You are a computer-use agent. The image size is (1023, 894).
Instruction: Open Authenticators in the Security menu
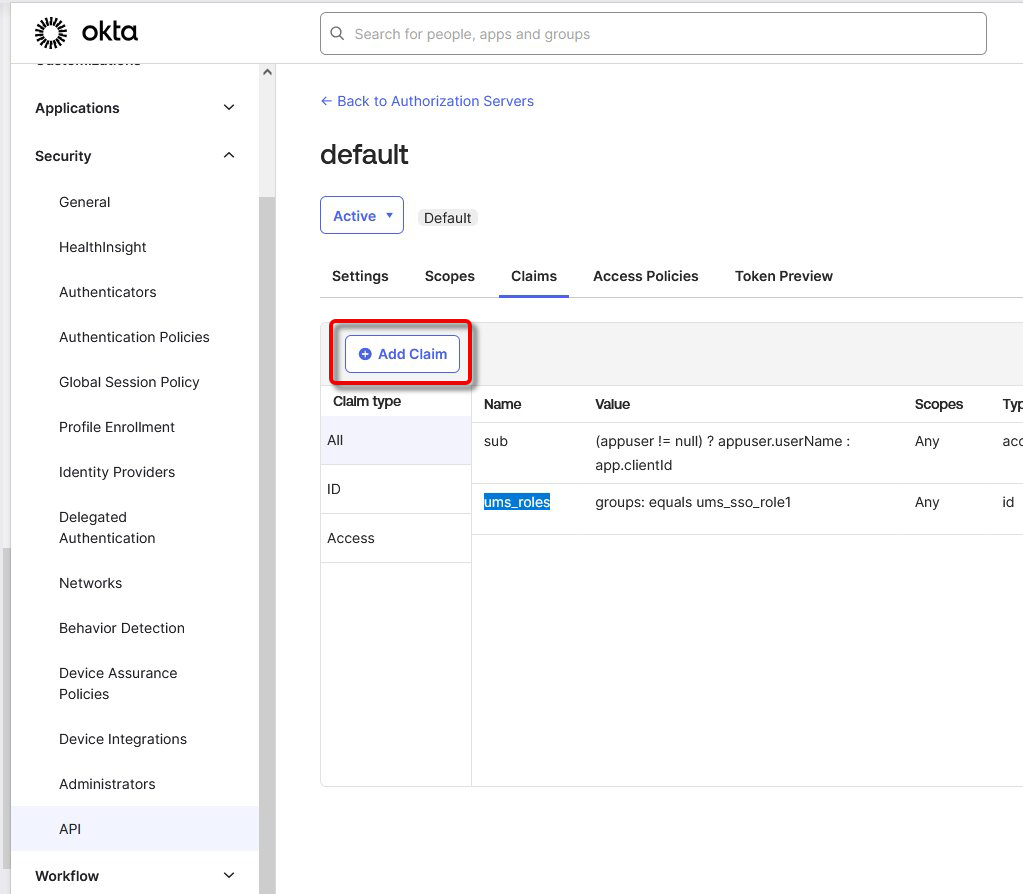[107, 292]
